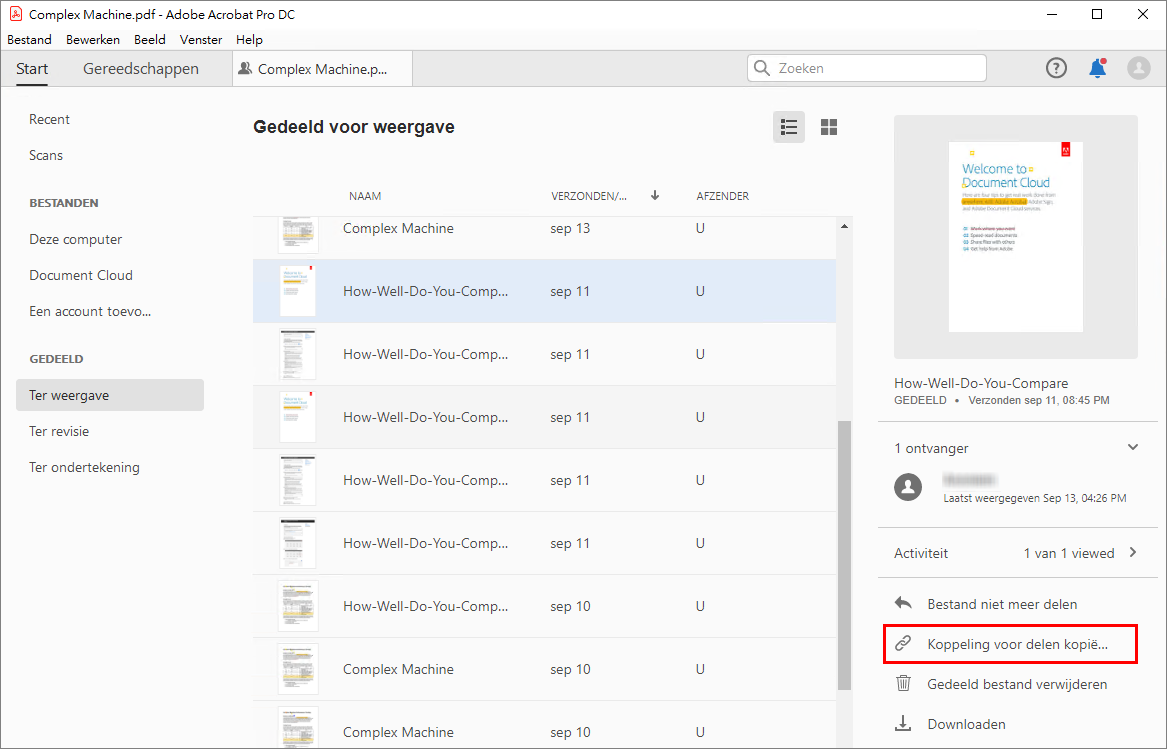The height and width of the screenshot is (749, 1167).
Task: Switch to the Gereedschappen tab
Action: (141, 68)
